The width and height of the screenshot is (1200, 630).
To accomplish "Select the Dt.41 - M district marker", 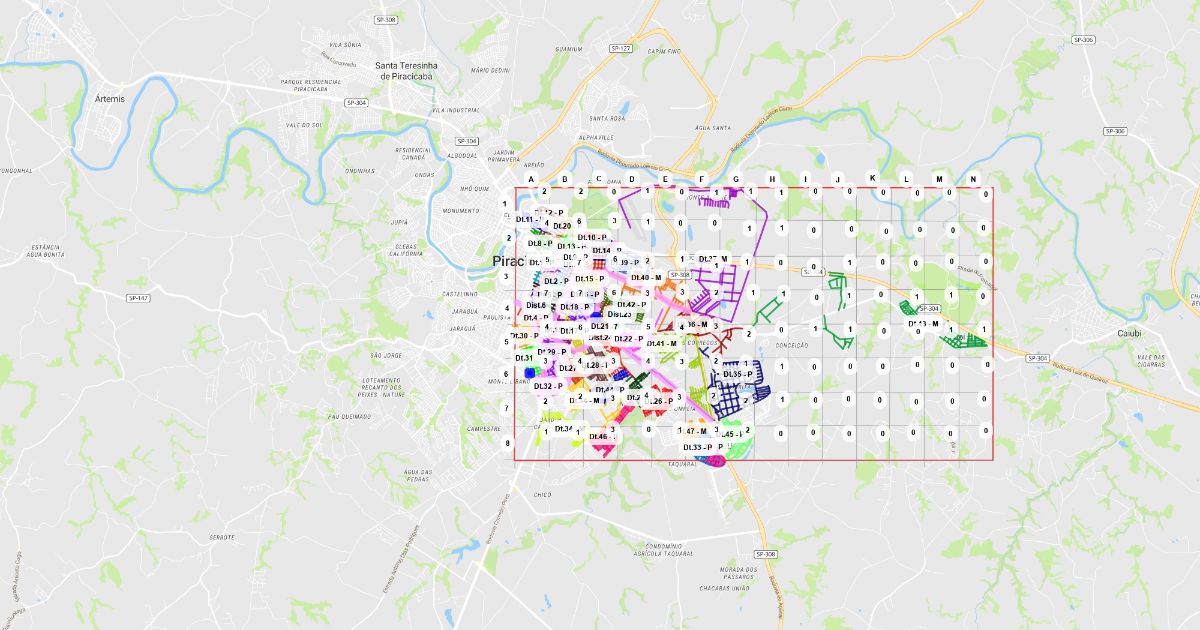I will tap(661, 343).
